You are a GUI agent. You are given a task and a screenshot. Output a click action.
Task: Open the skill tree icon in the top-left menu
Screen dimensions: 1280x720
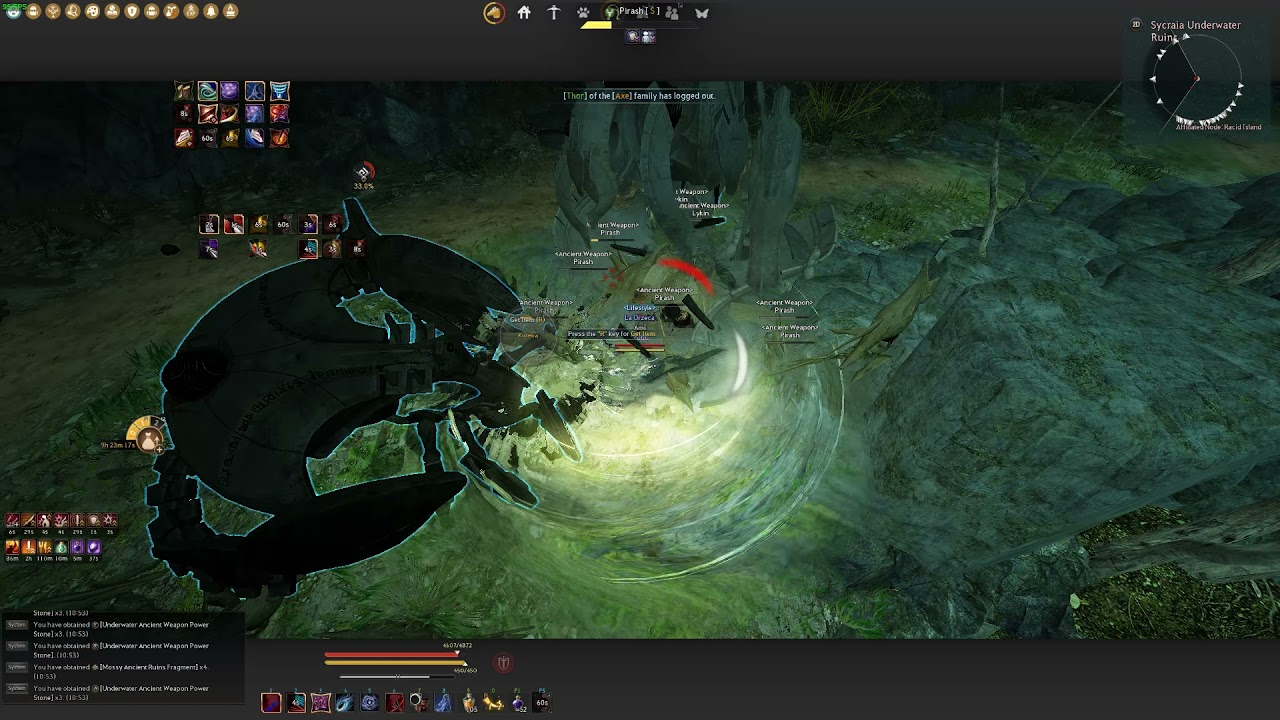(x=53, y=11)
